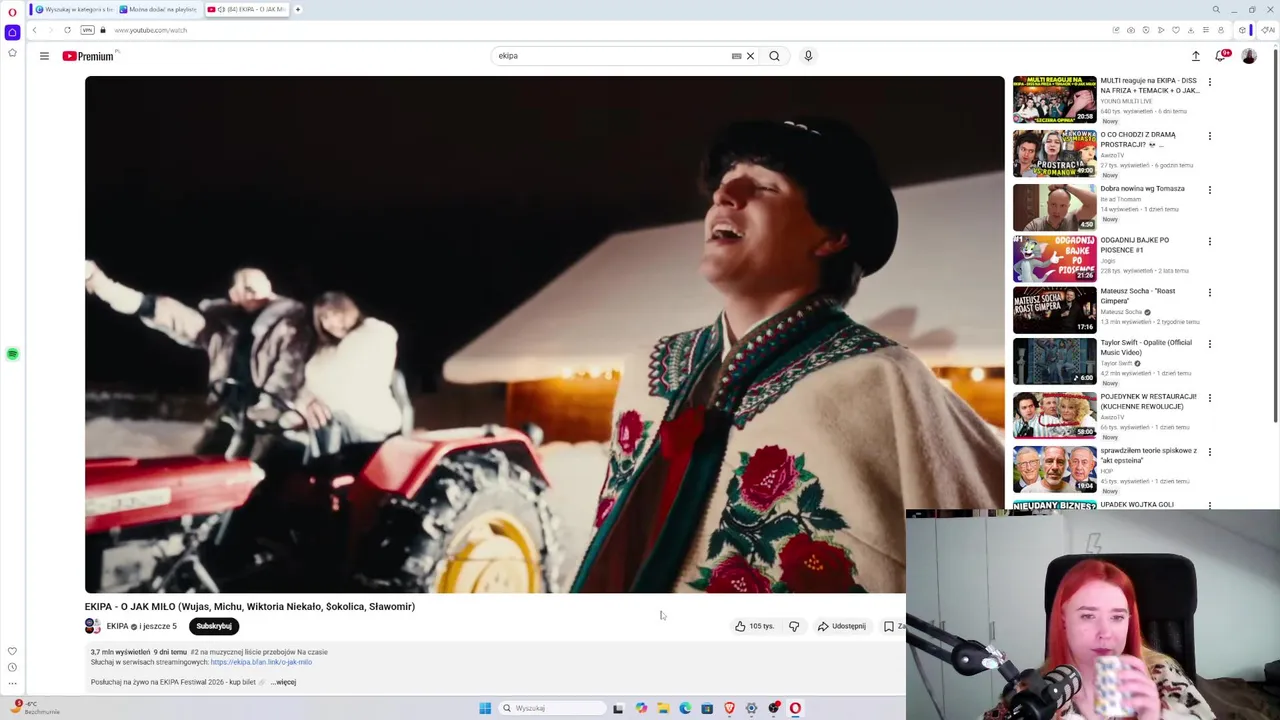
Task: Open the green messenger sidebar icon
Action: click(12, 354)
